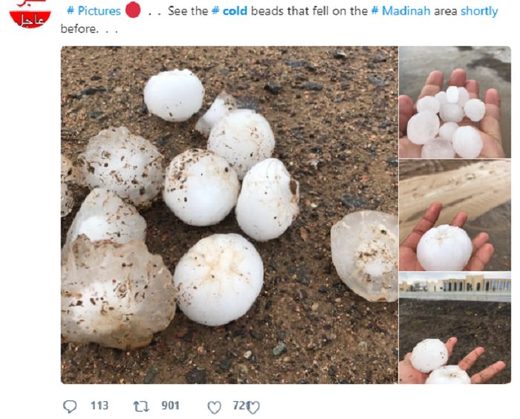The image size is (520, 419).
Task: Open the red Arabic profile avatar
Action: coord(30,15)
